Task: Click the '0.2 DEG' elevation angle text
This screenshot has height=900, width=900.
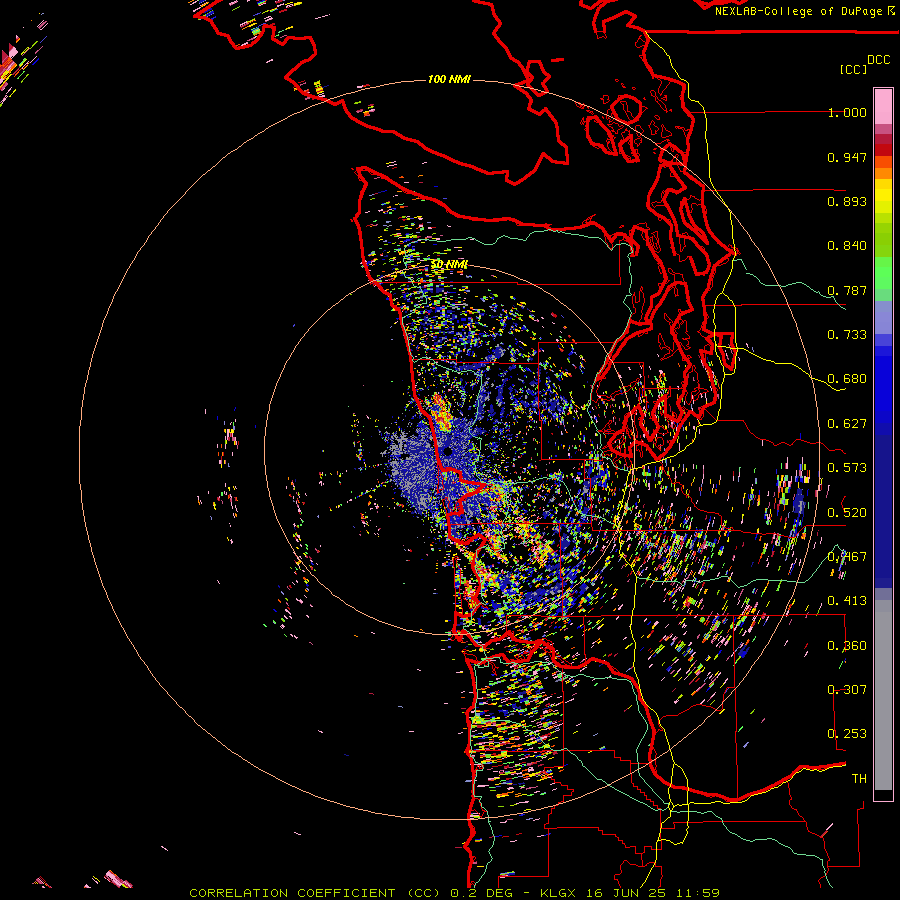Action: (x=484, y=893)
